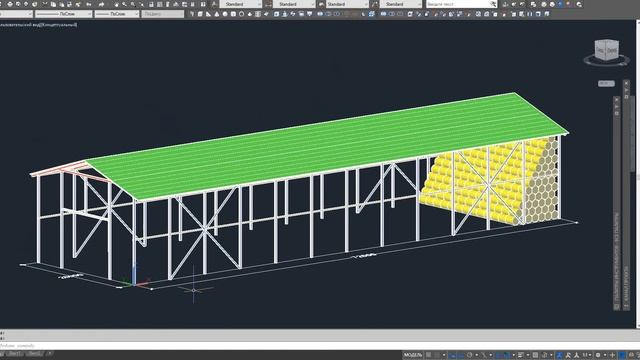Viewport: 640px width, 360px height.
Task: Click the Help question-mark icon
Action: (203, 4)
